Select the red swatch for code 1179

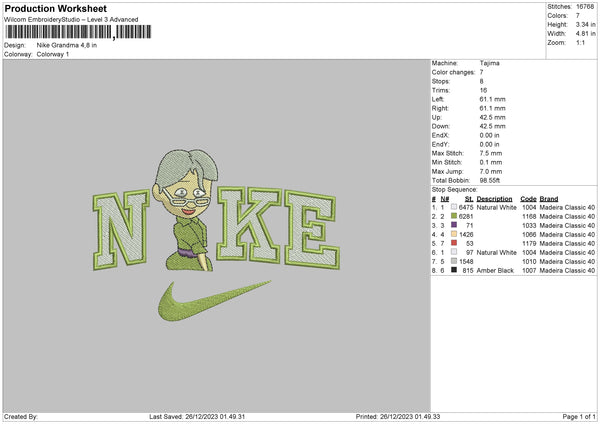[x=454, y=243]
